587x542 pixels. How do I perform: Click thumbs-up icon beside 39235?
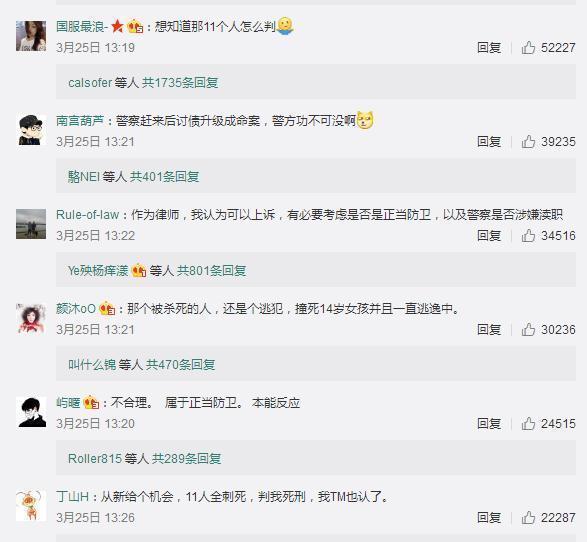click(528, 142)
